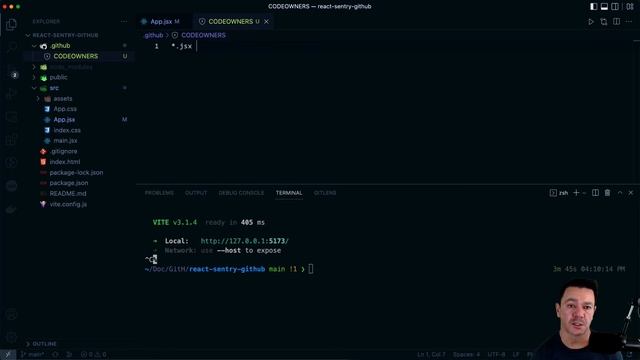Screen dimensions: 640x360
Task: Toggle the secondary sidebar layout icon
Action: pyautogui.click(x=615, y=7)
